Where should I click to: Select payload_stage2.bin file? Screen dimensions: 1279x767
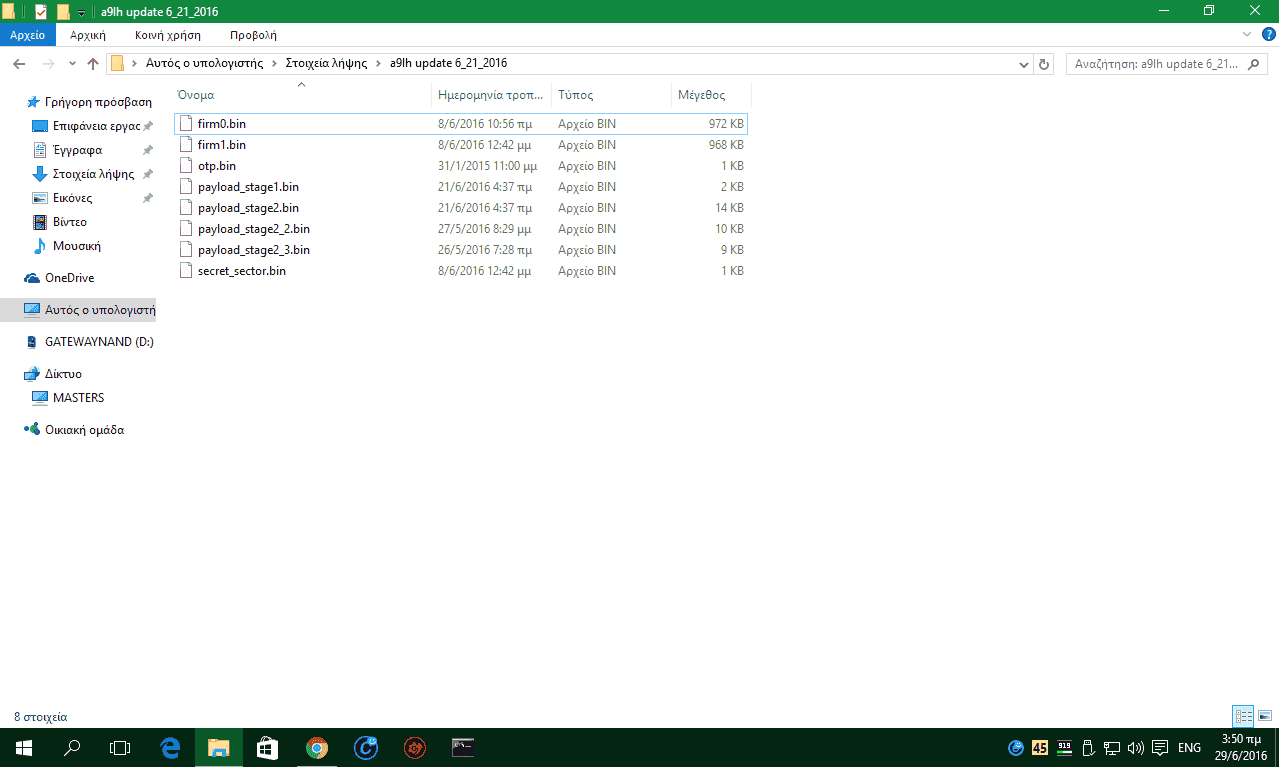click(460, 208)
